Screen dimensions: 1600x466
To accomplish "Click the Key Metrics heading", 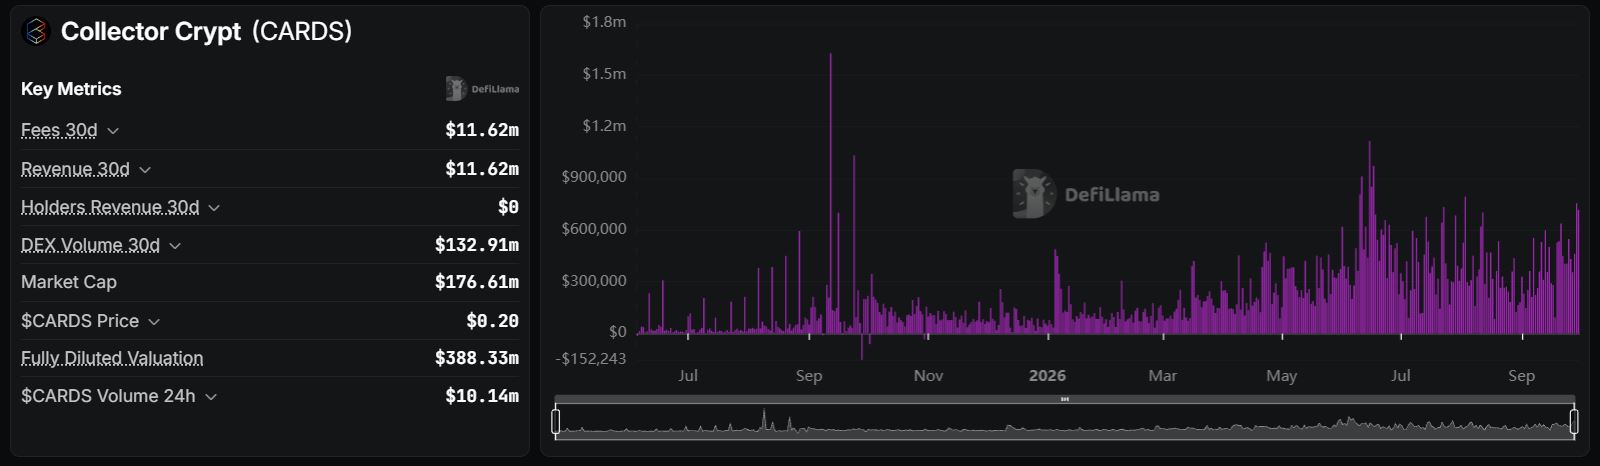I will [x=71, y=89].
